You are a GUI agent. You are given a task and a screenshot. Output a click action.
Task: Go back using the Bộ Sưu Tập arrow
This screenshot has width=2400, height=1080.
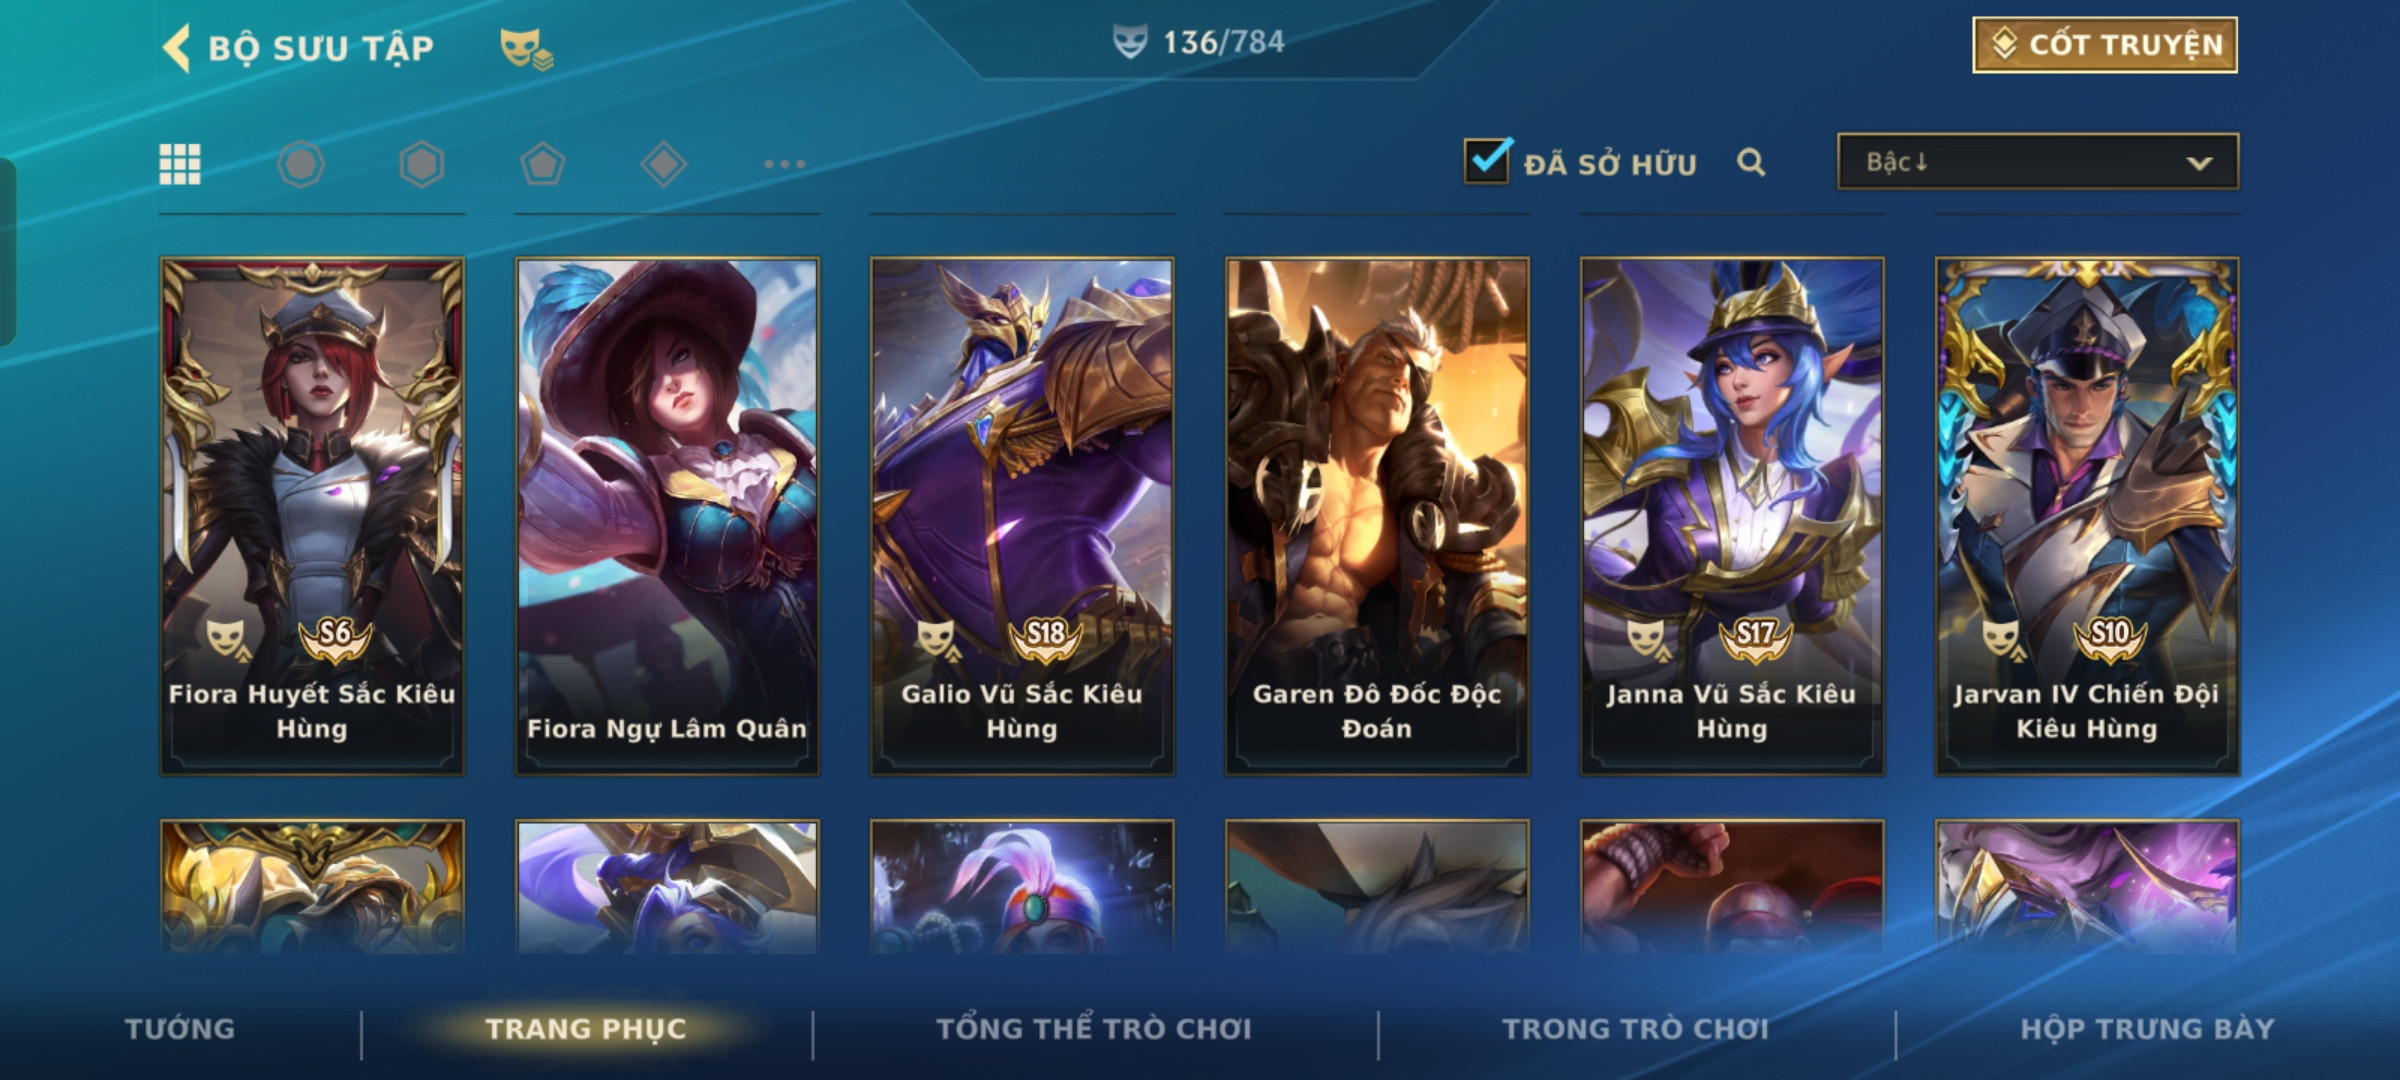click(x=177, y=48)
